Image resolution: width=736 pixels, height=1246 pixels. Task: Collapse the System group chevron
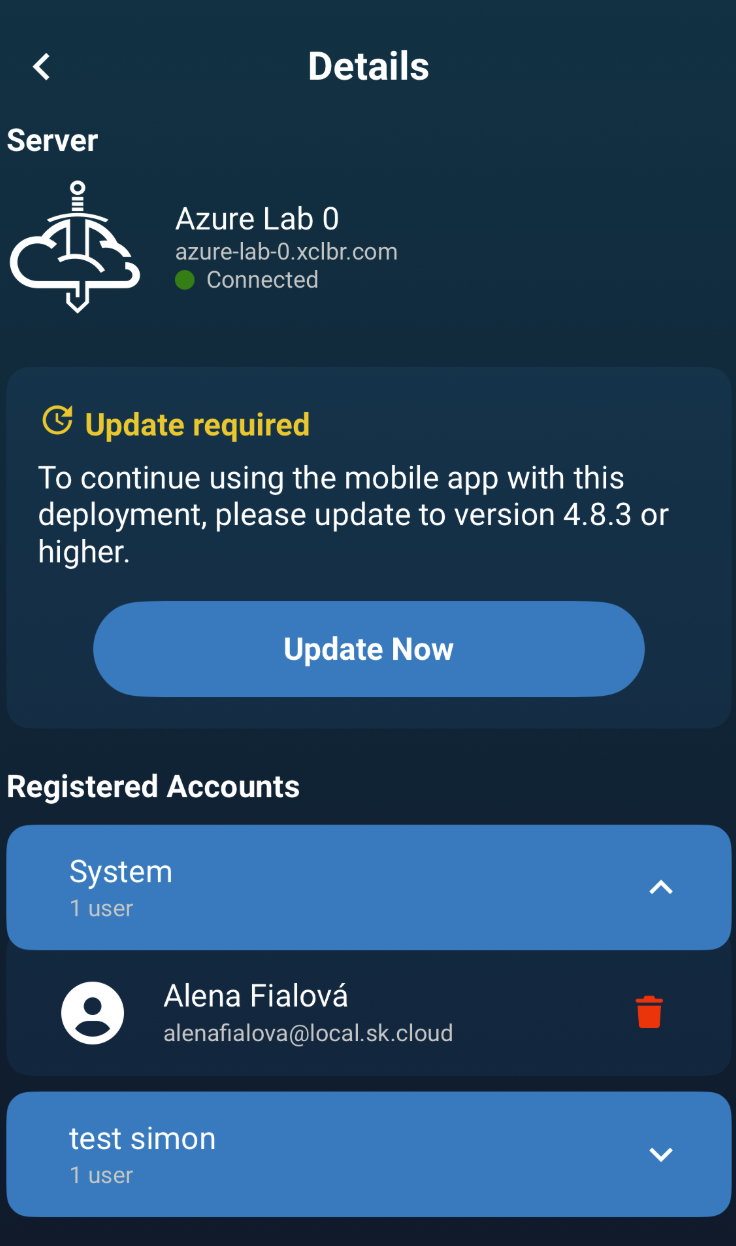(x=661, y=887)
